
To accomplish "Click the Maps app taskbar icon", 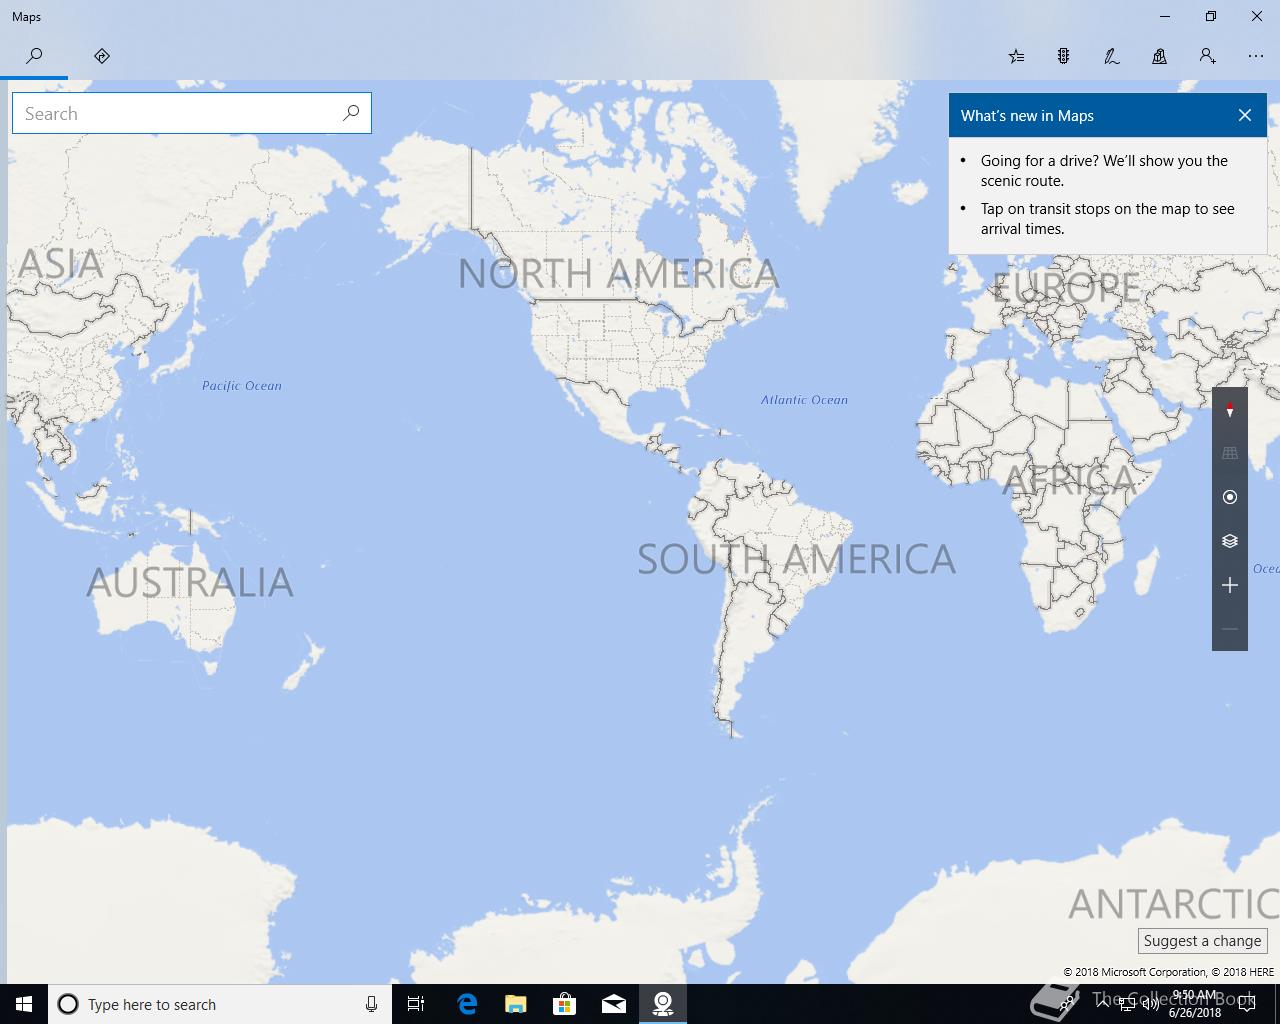I will click(663, 1004).
